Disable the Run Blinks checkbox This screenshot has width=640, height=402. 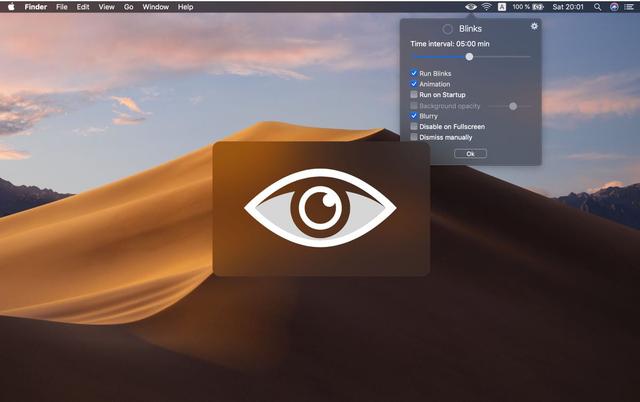tap(414, 73)
